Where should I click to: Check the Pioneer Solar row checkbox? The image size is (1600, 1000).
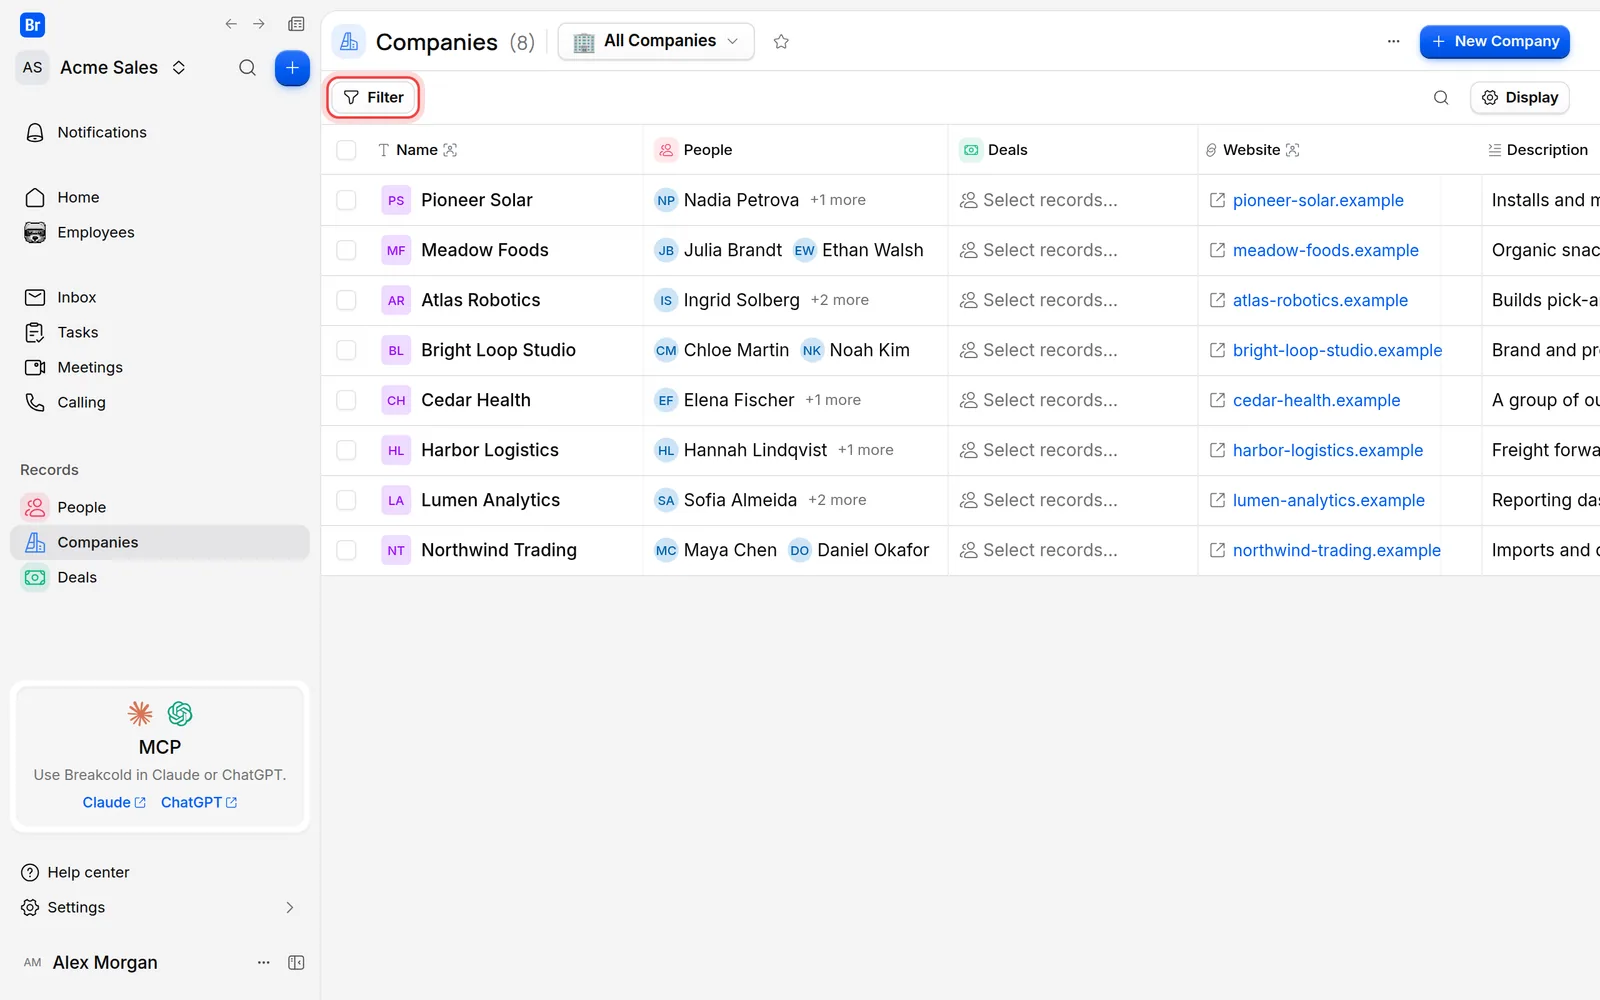tap(346, 200)
